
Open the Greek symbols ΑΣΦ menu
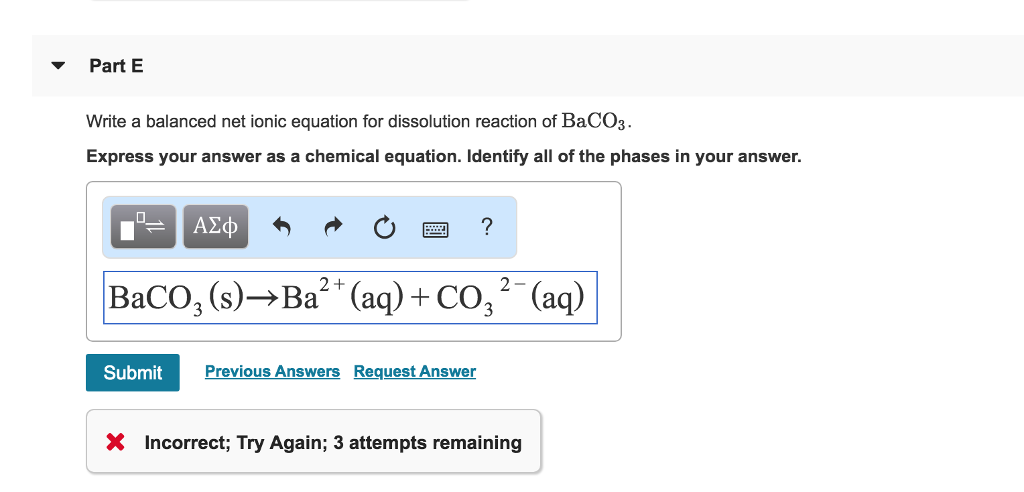click(x=215, y=227)
